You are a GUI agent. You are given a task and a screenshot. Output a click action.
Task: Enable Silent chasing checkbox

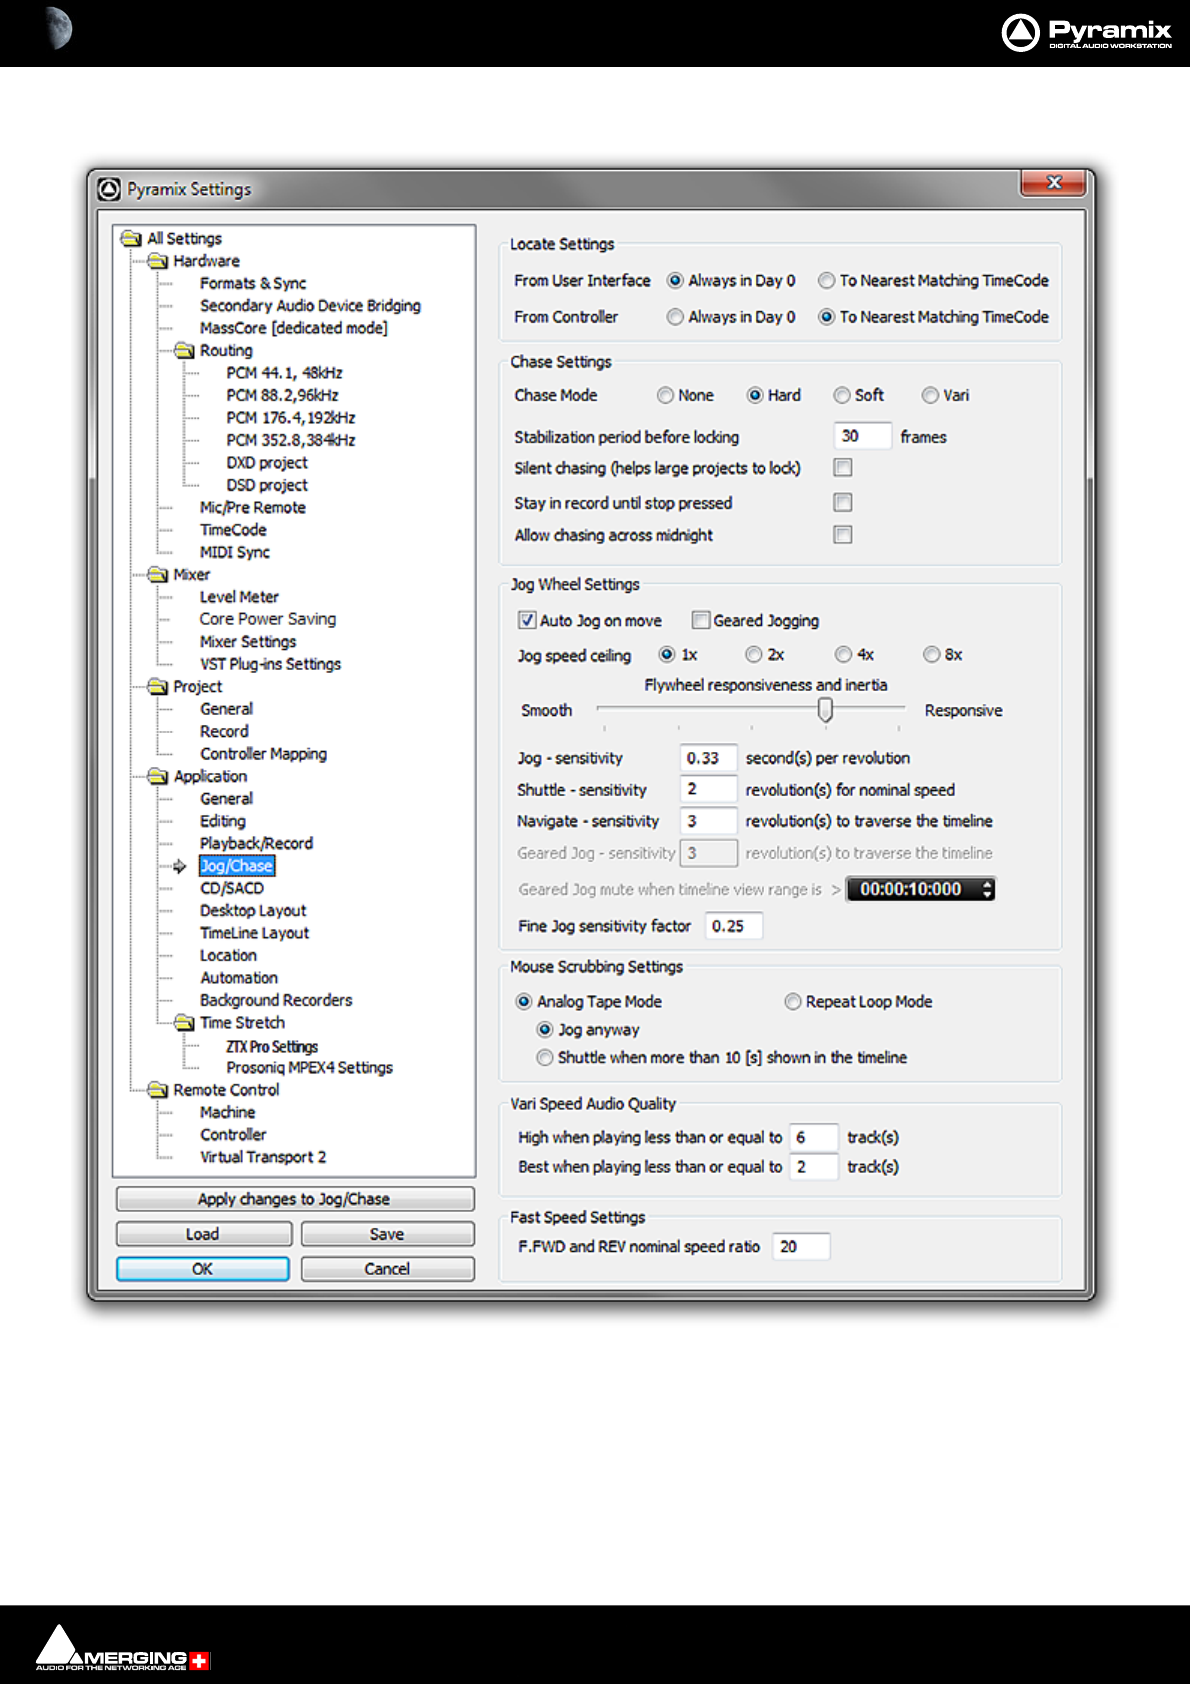click(x=843, y=467)
